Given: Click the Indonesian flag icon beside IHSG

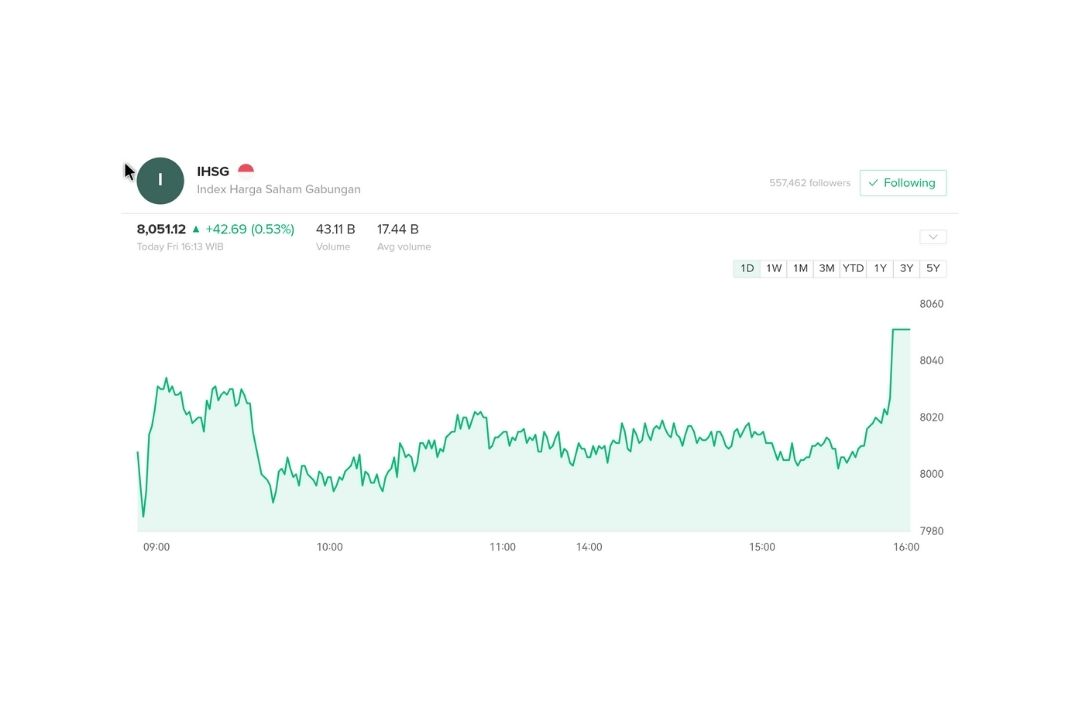Looking at the screenshot, I should (246, 171).
